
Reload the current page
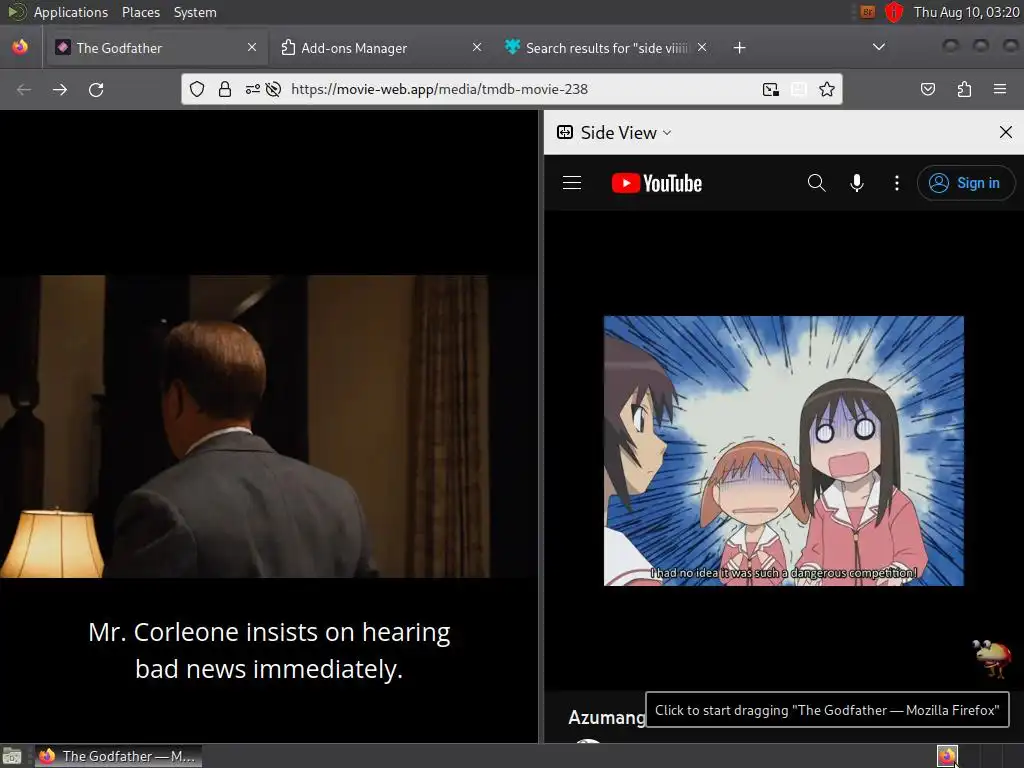(x=96, y=89)
